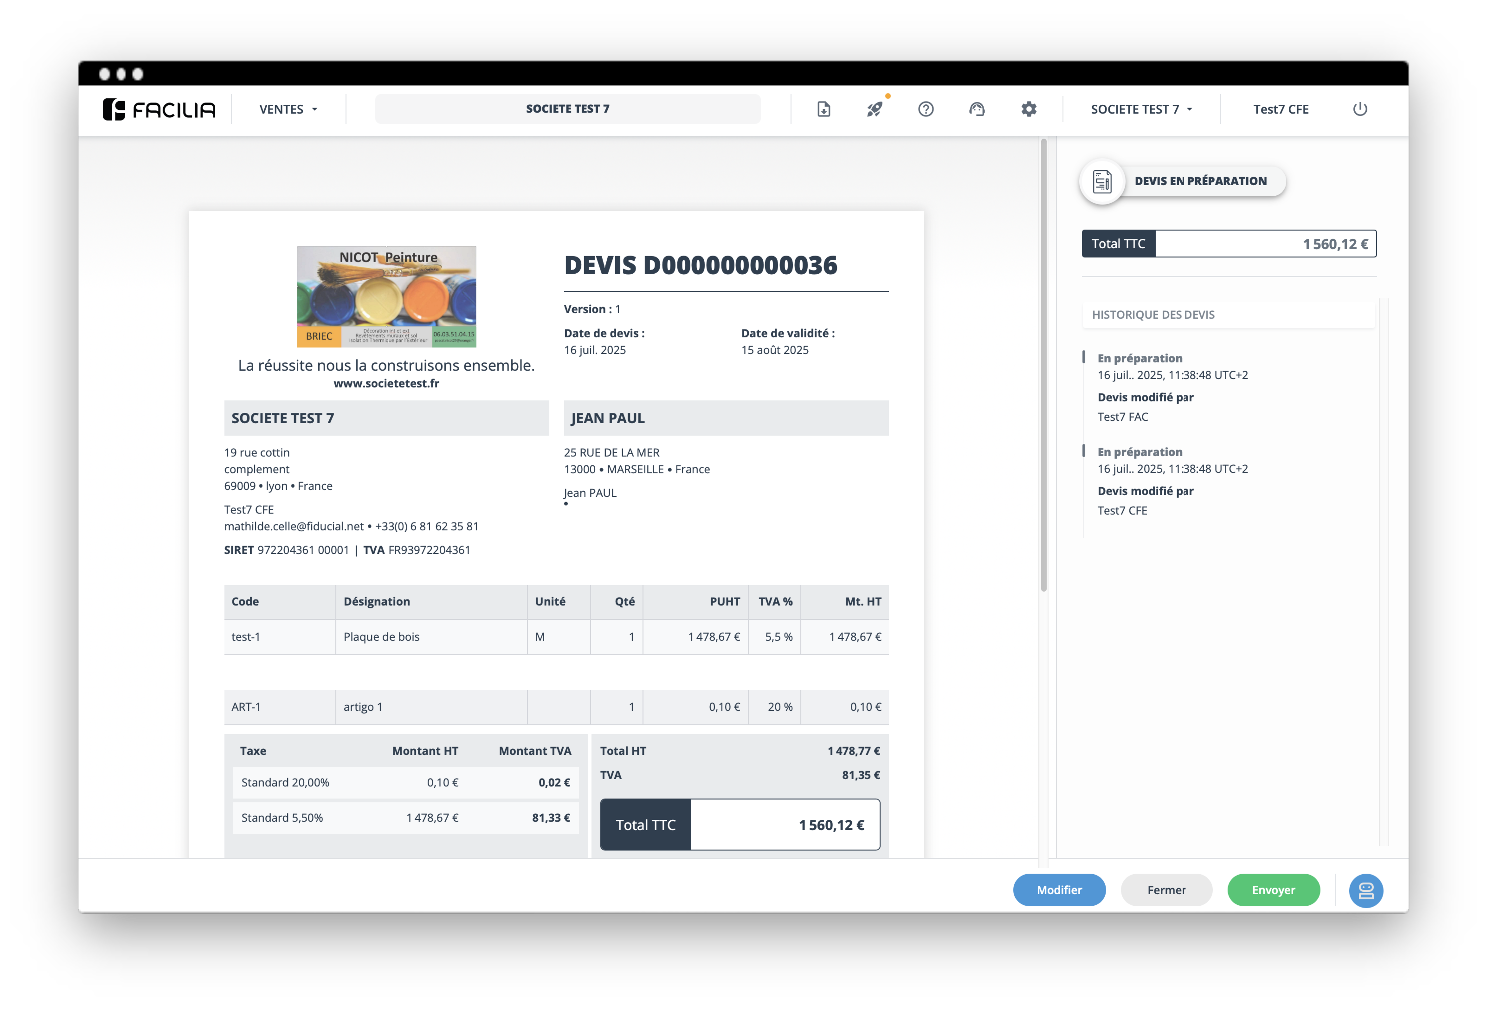Close the quote with Fermer button
The width and height of the screenshot is (1488, 1010).
click(x=1166, y=890)
